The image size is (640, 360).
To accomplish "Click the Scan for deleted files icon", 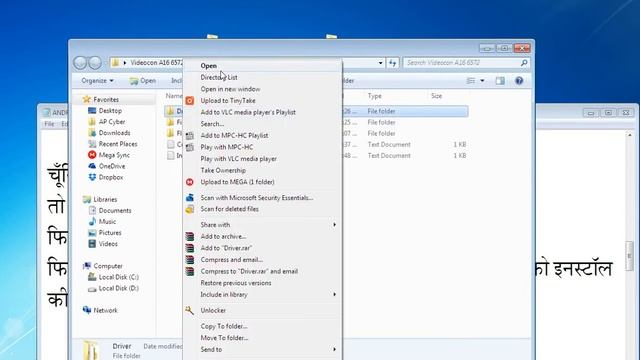I will tap(189, 209).
